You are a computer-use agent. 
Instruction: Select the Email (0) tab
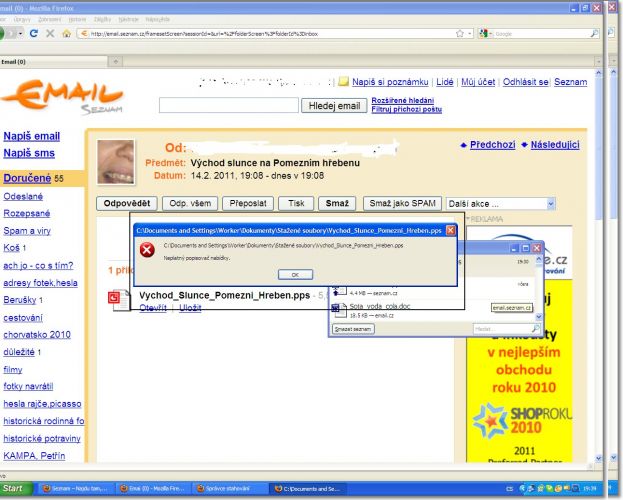click(x=54, y=62)
